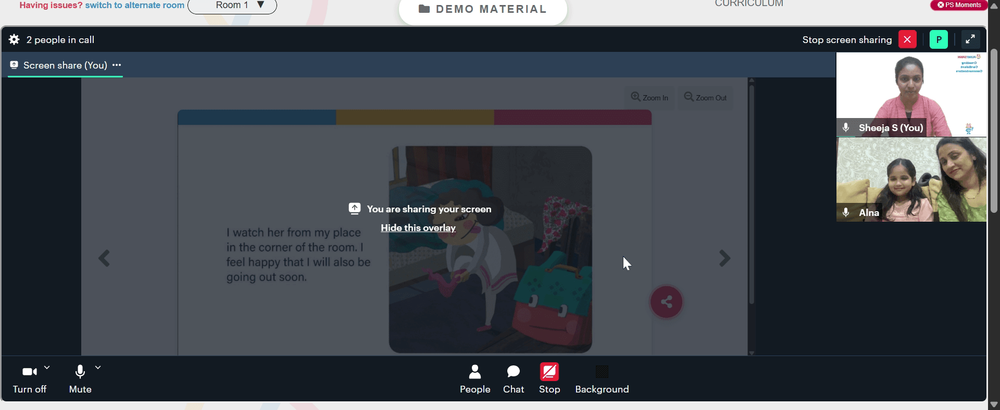Zoom Out of the storybook
The image size is (1000, 410).
click(705, 98)
